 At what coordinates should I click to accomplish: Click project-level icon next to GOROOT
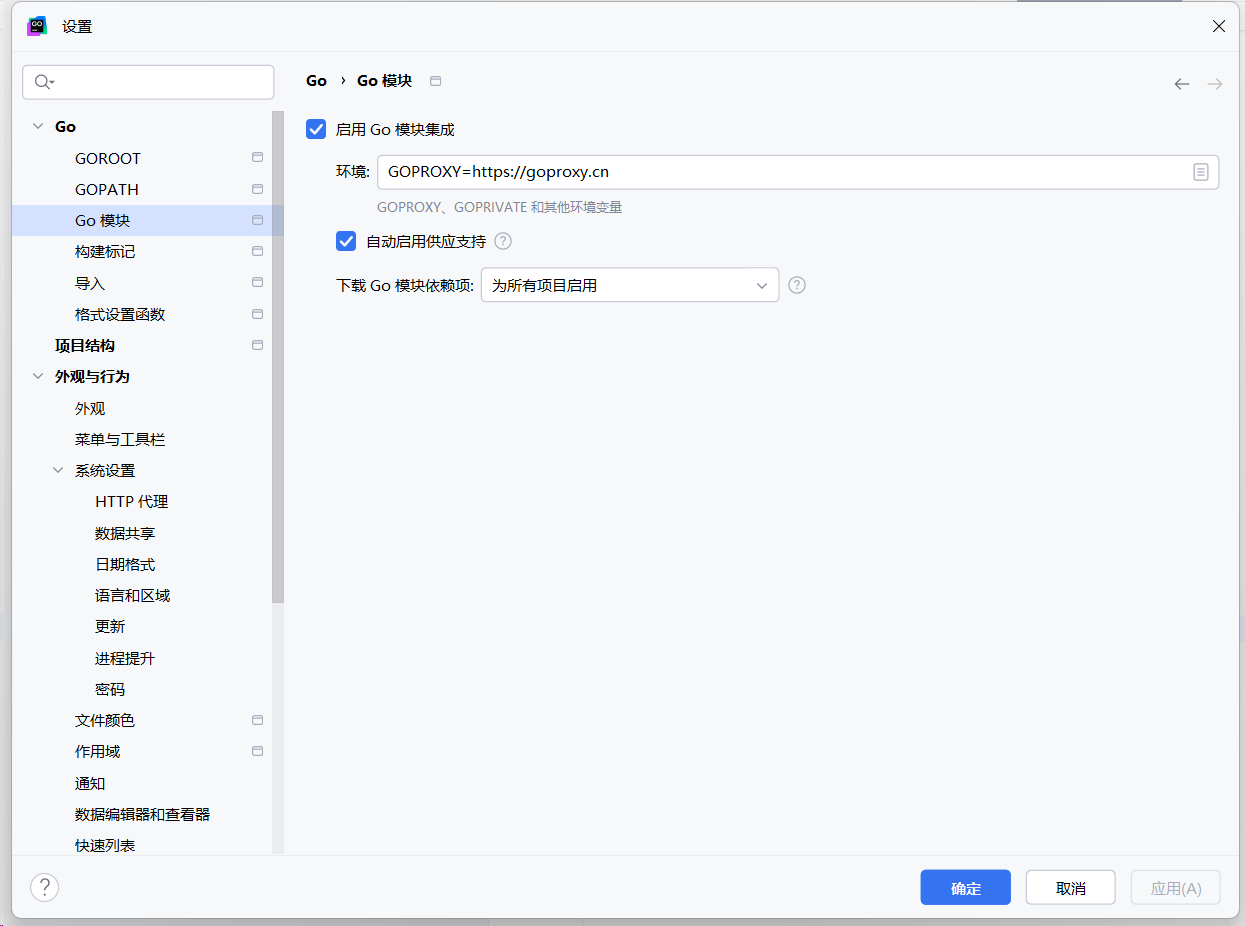pyautogui.click(x=257, y=158)
